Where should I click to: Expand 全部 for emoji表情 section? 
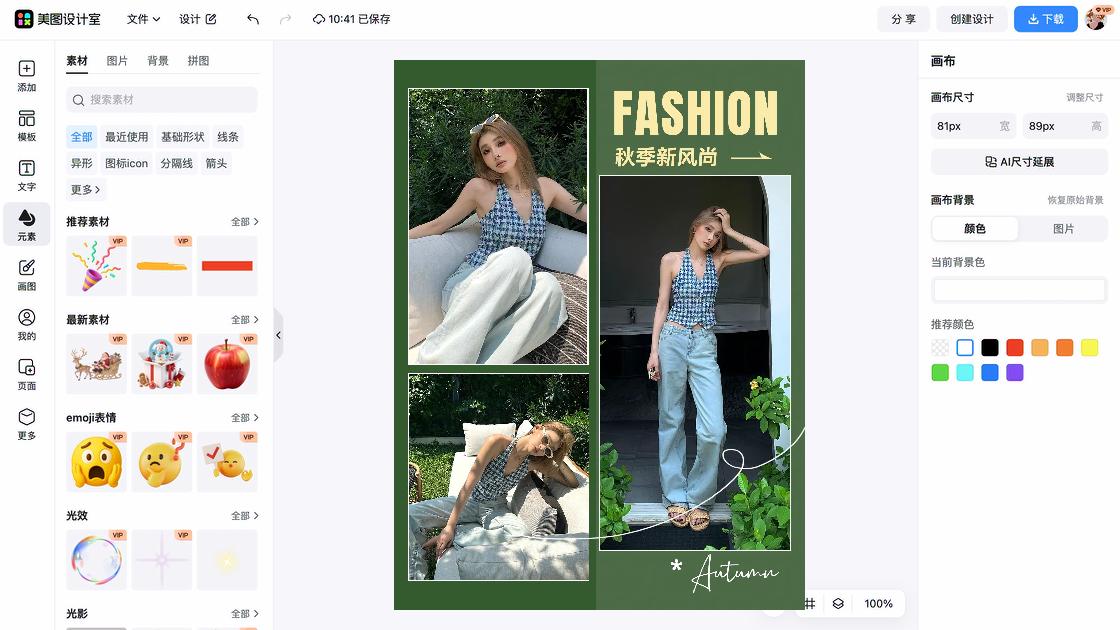click(244, 417)
